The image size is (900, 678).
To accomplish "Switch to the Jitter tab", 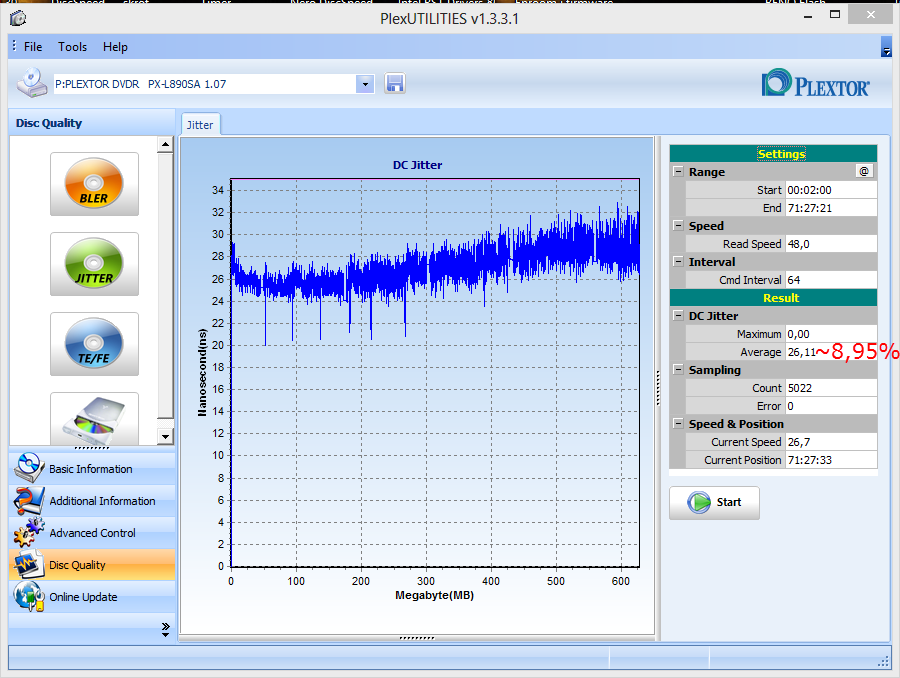I will point(200,125).
